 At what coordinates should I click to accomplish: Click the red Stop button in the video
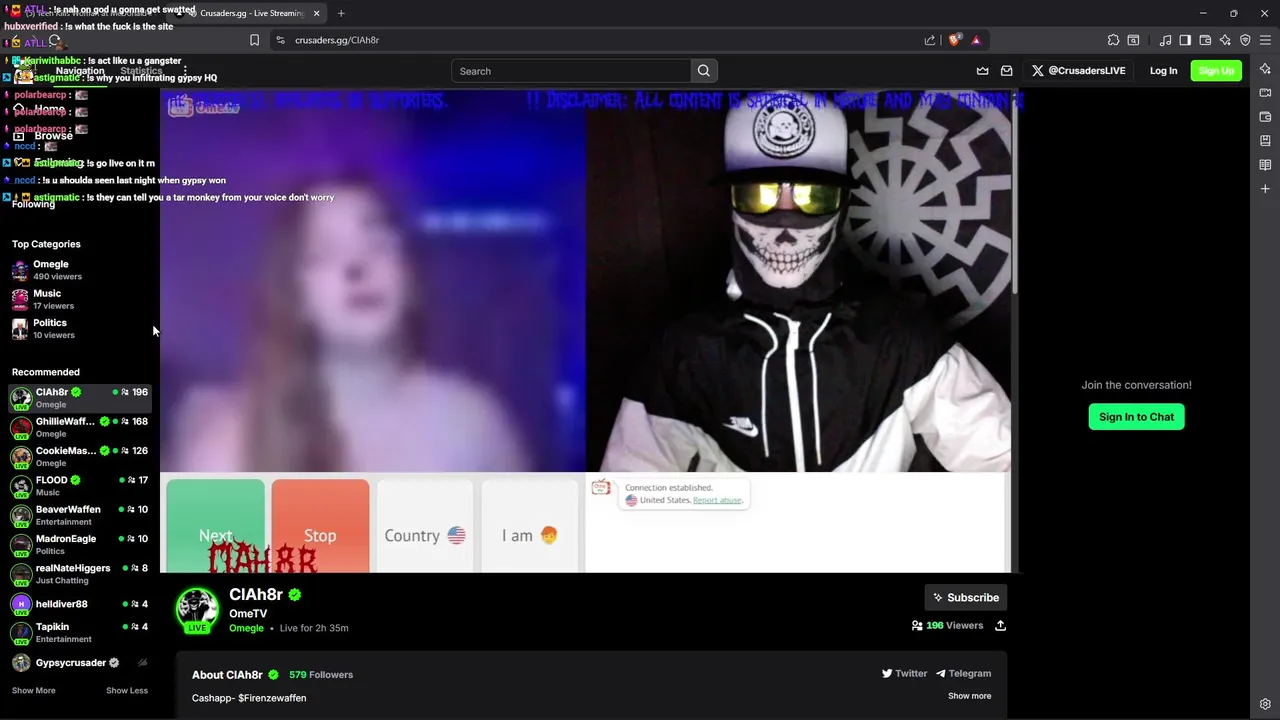point(320,526)
